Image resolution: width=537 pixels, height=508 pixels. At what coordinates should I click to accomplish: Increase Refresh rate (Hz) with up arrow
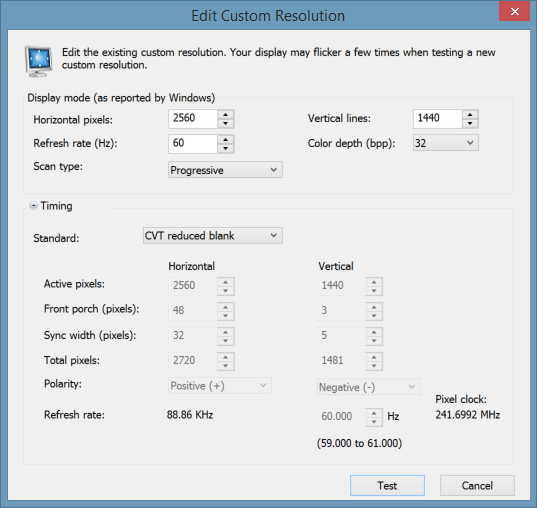[226, 139]
